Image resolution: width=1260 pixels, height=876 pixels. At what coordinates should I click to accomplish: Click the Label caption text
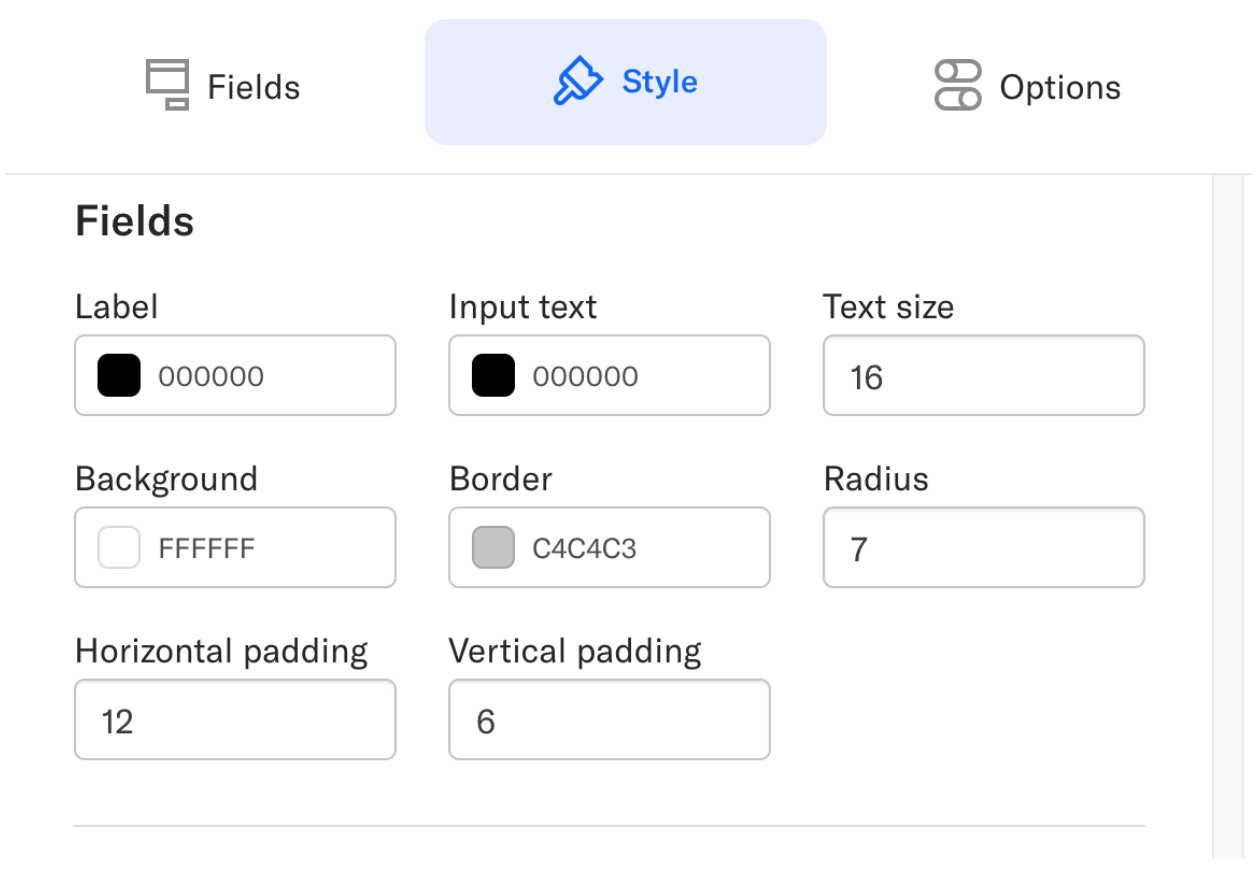[x=116, y=306]
